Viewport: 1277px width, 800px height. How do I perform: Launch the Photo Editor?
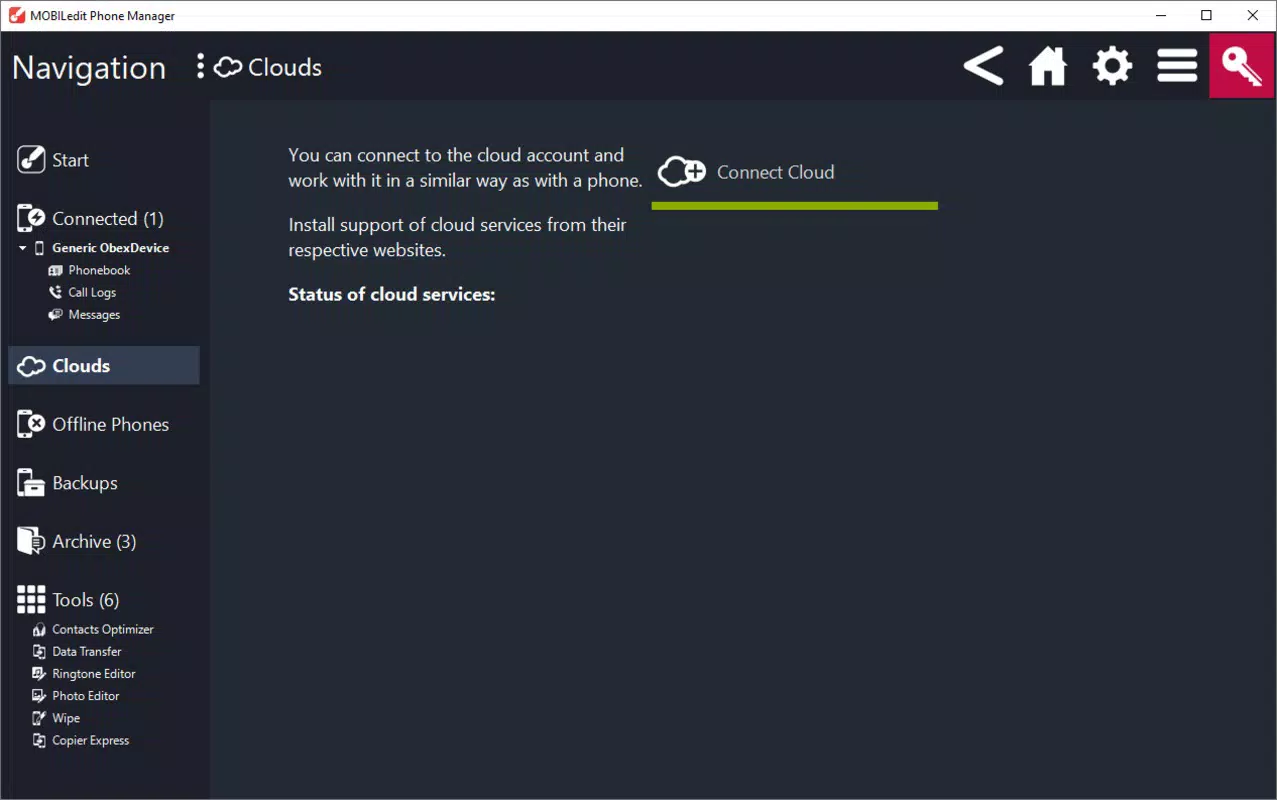[86, 696]
